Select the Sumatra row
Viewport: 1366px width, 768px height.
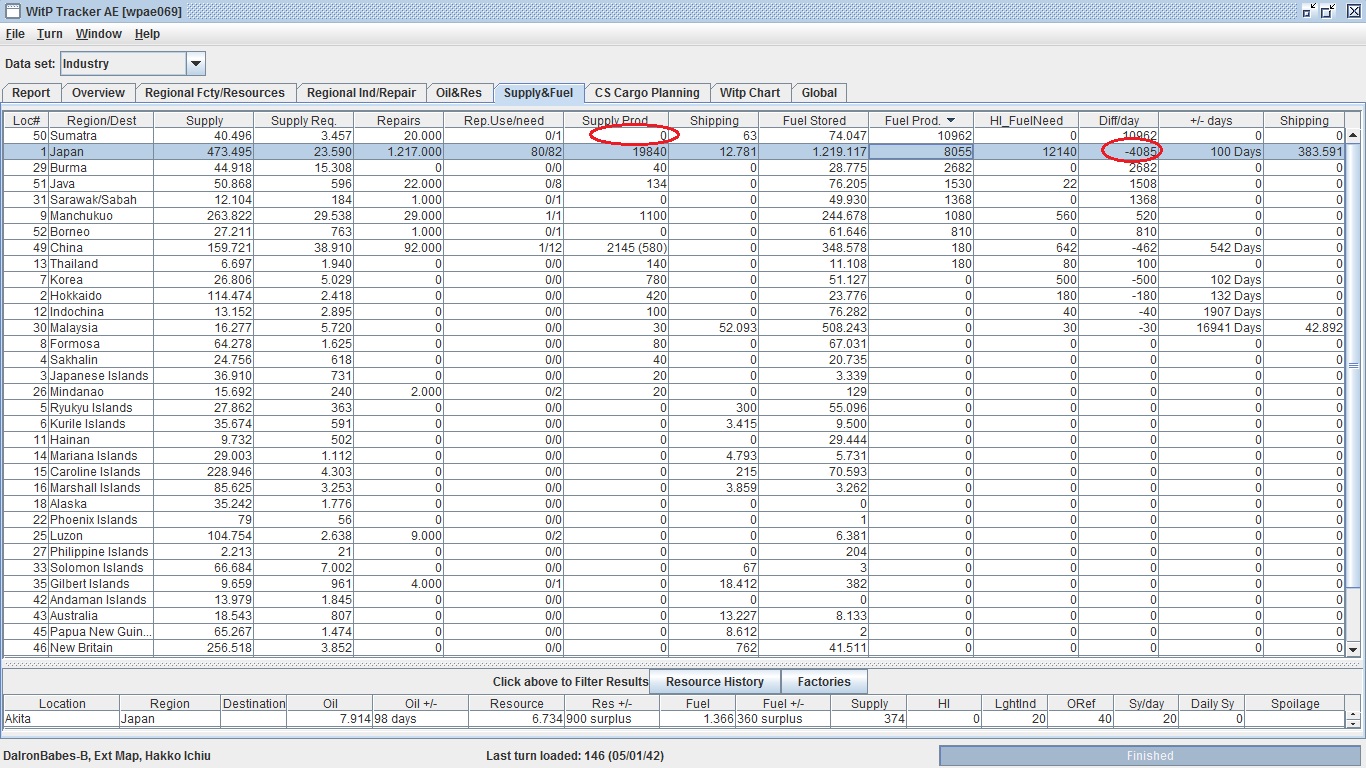[674, 136]
